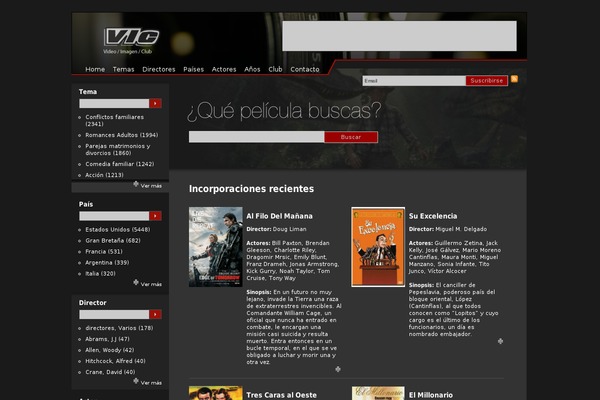Open Crane, David (40) director

pos(110,372)
